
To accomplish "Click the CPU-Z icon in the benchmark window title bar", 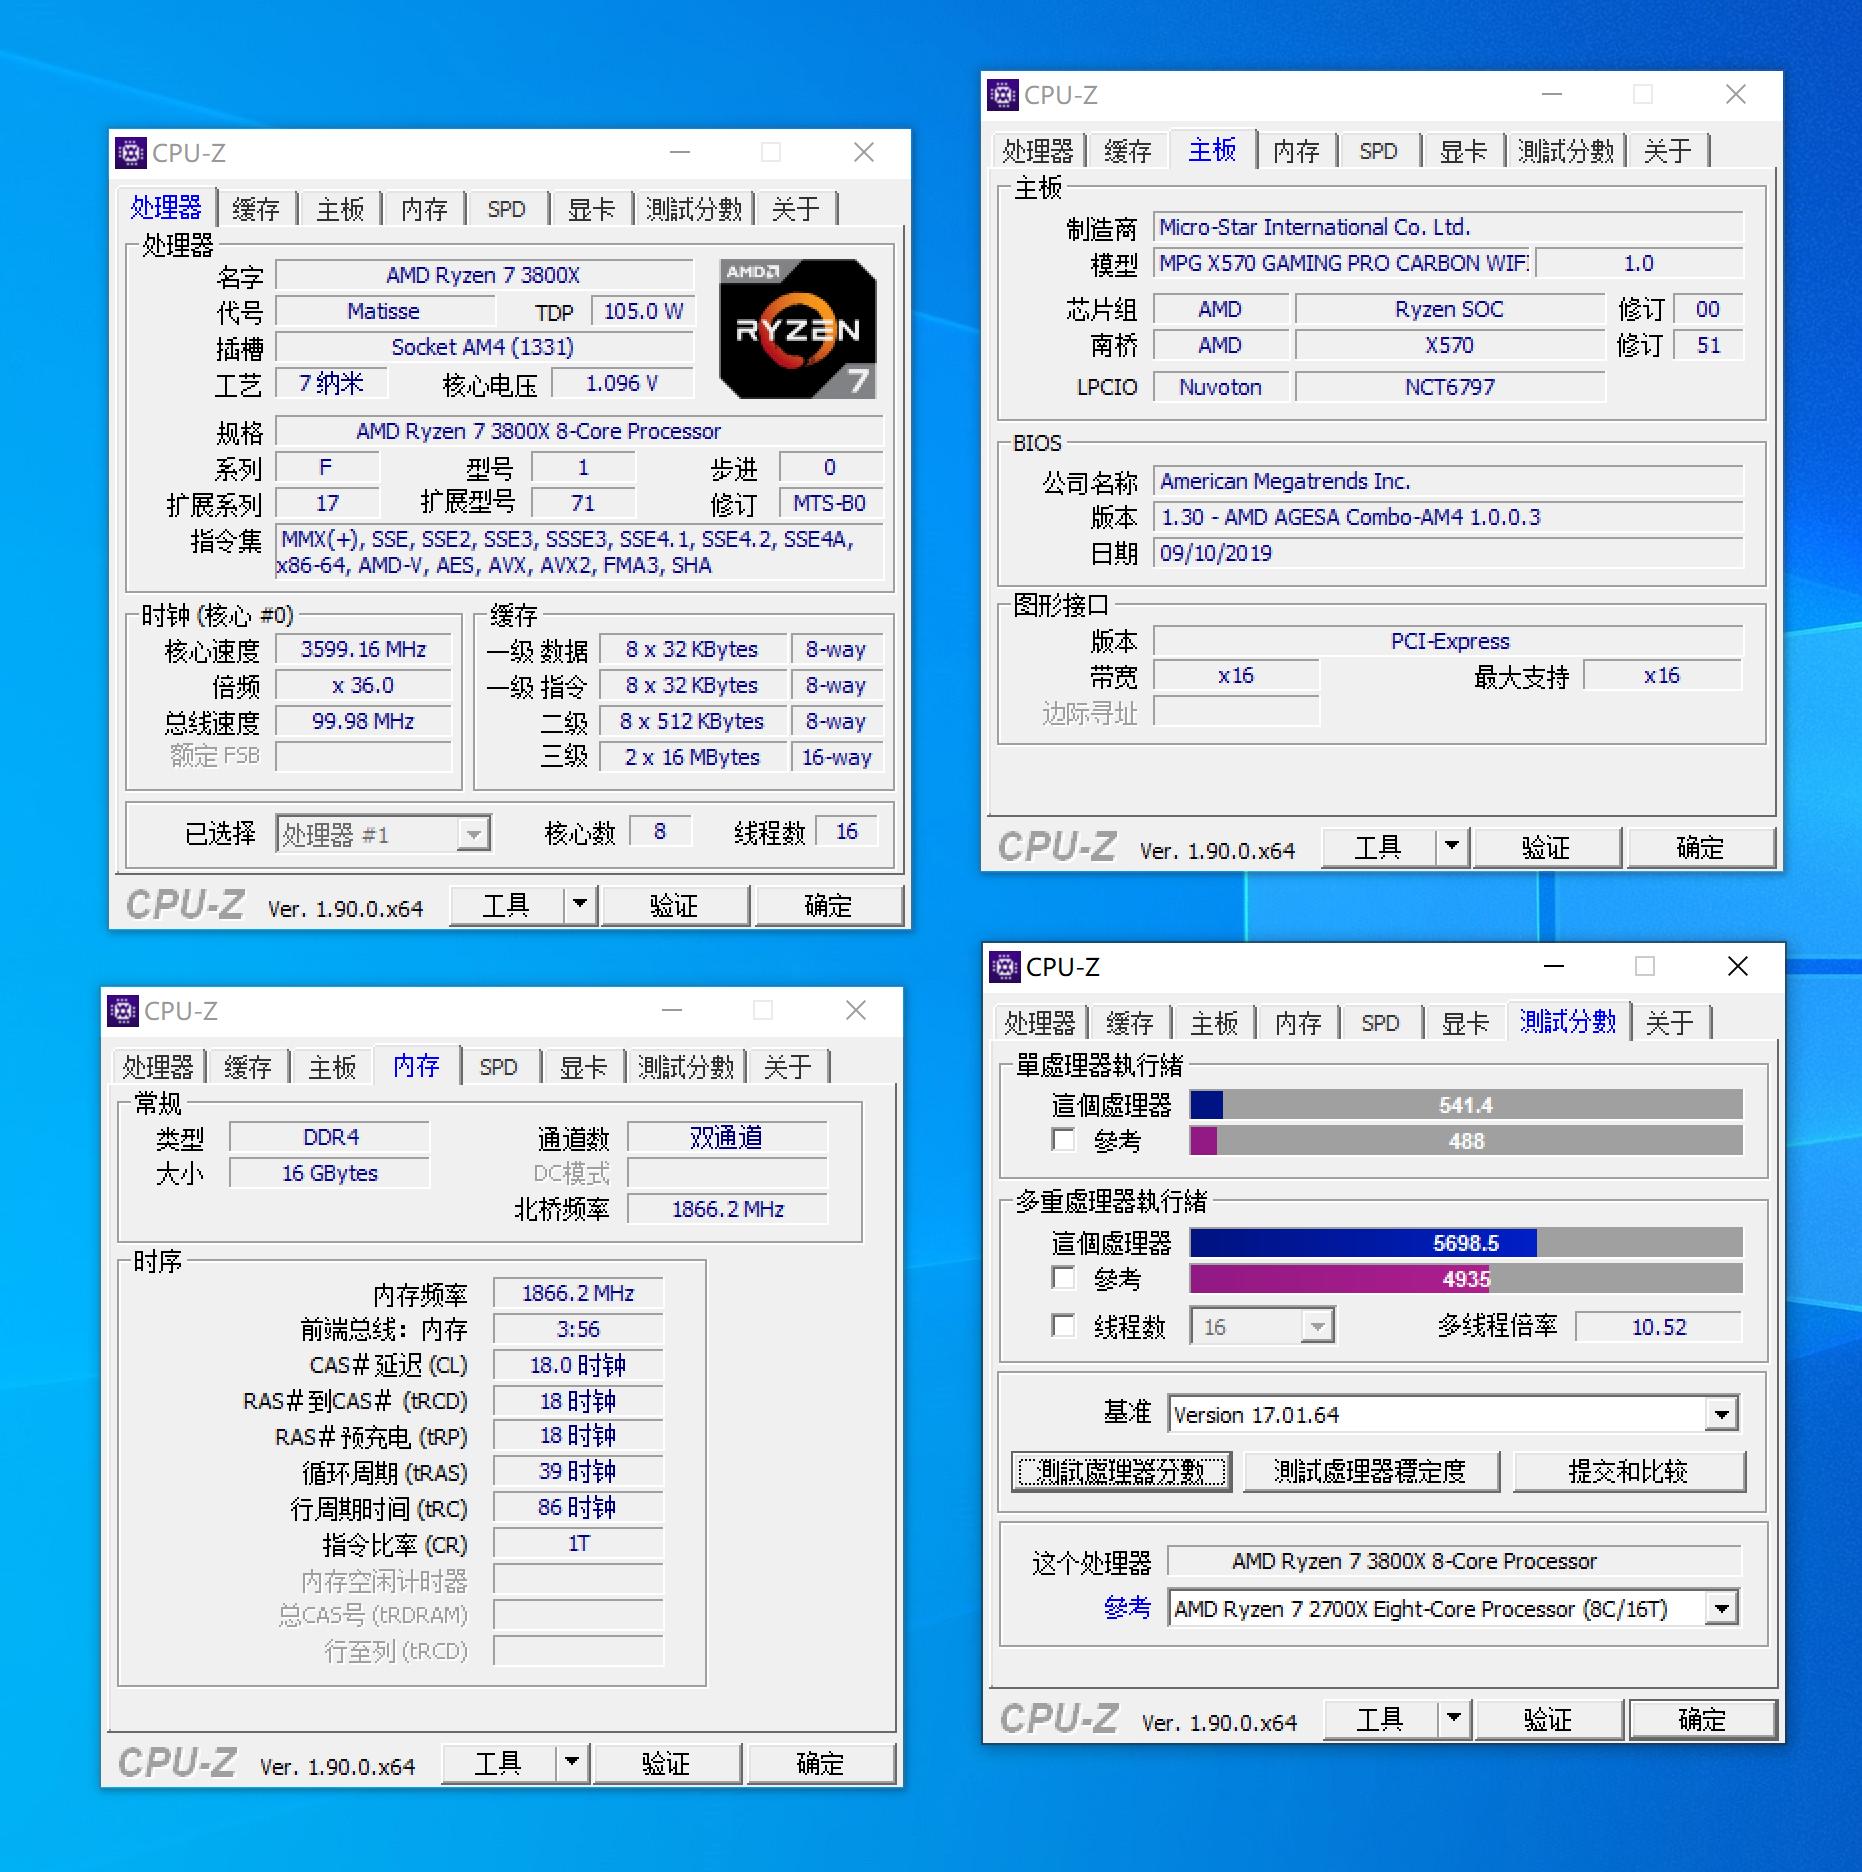I will 1005,967.
